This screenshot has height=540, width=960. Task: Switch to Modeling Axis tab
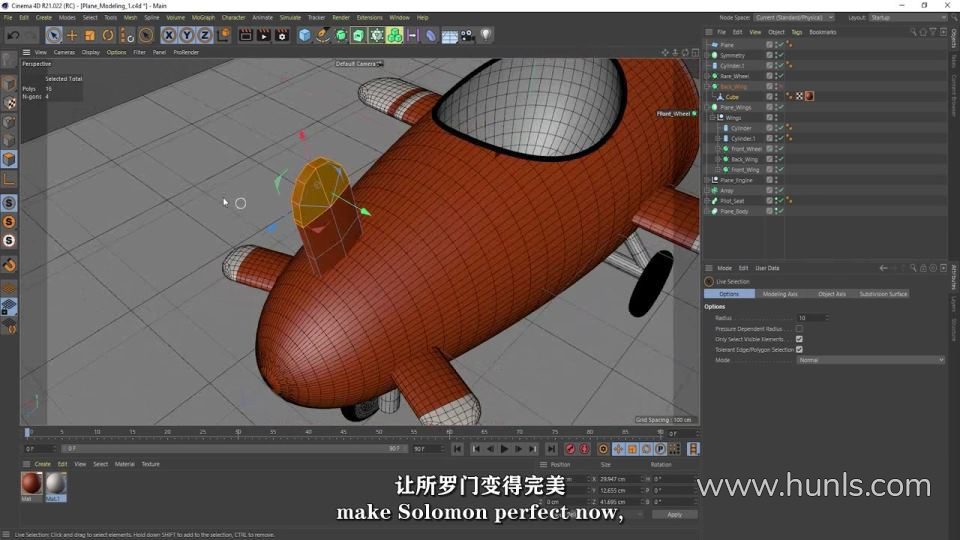[x=780, y=294]
